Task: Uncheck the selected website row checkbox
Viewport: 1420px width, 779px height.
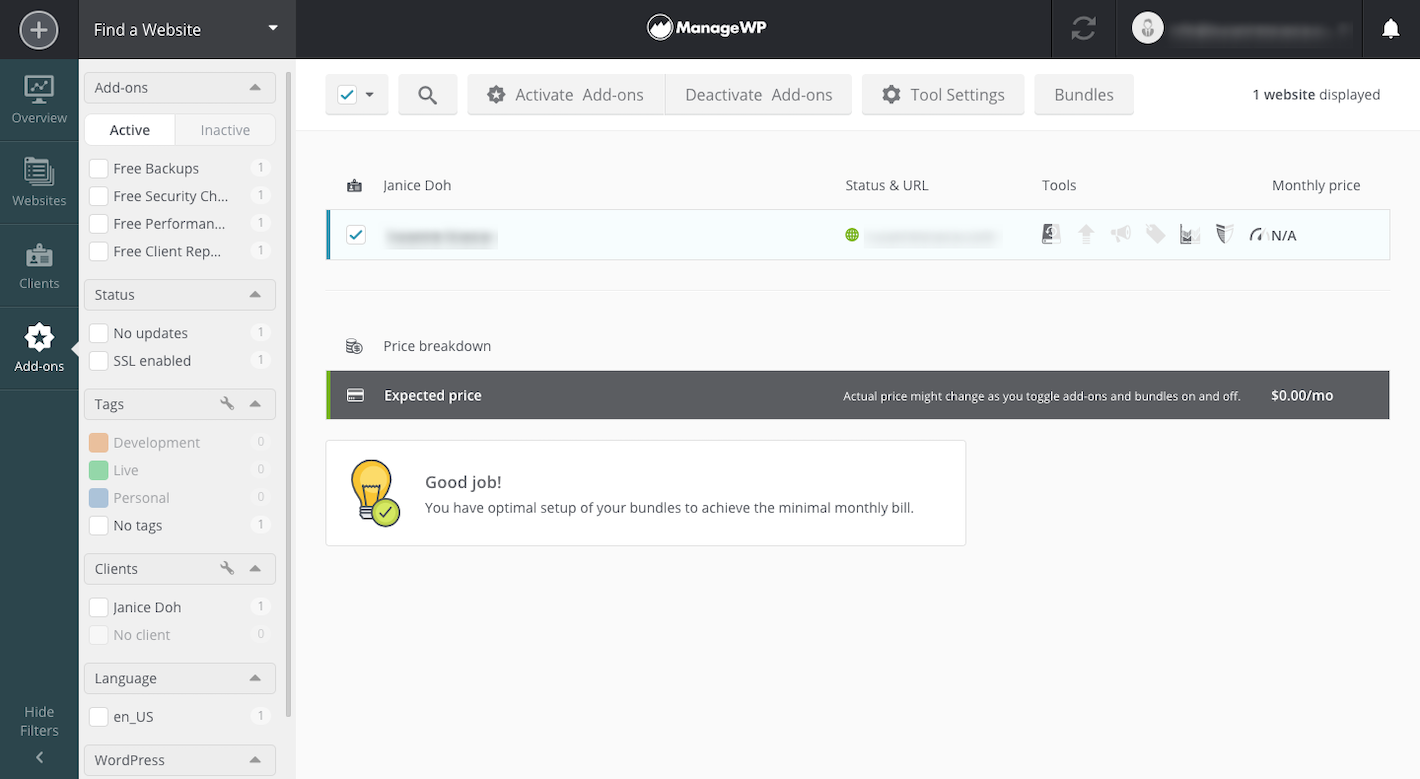Action: [356, 235]
